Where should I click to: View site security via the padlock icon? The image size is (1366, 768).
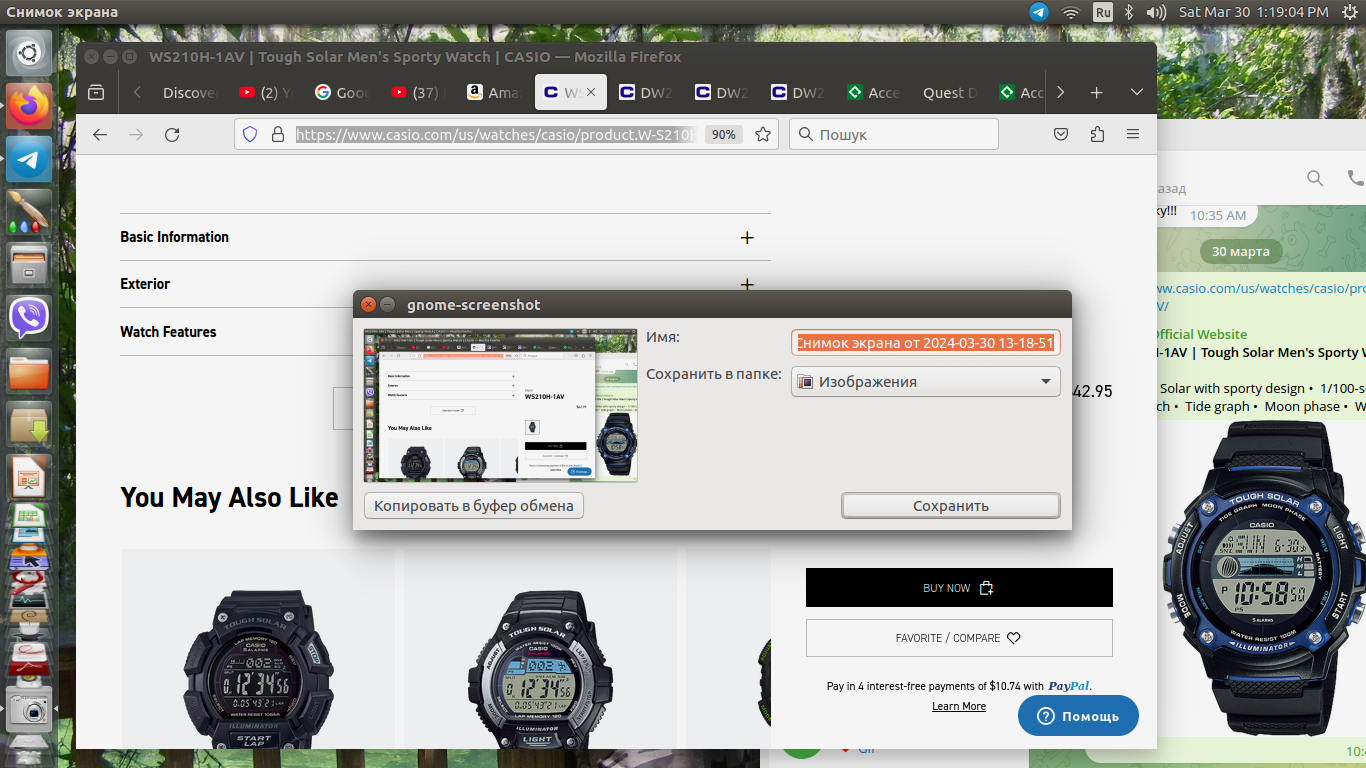[x=278, y=134]
